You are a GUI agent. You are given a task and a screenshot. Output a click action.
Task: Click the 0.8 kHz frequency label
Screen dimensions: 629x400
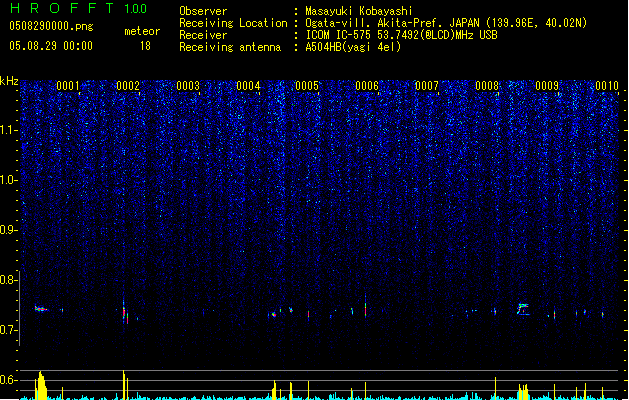pyautogui.click(x=9, y=280)
